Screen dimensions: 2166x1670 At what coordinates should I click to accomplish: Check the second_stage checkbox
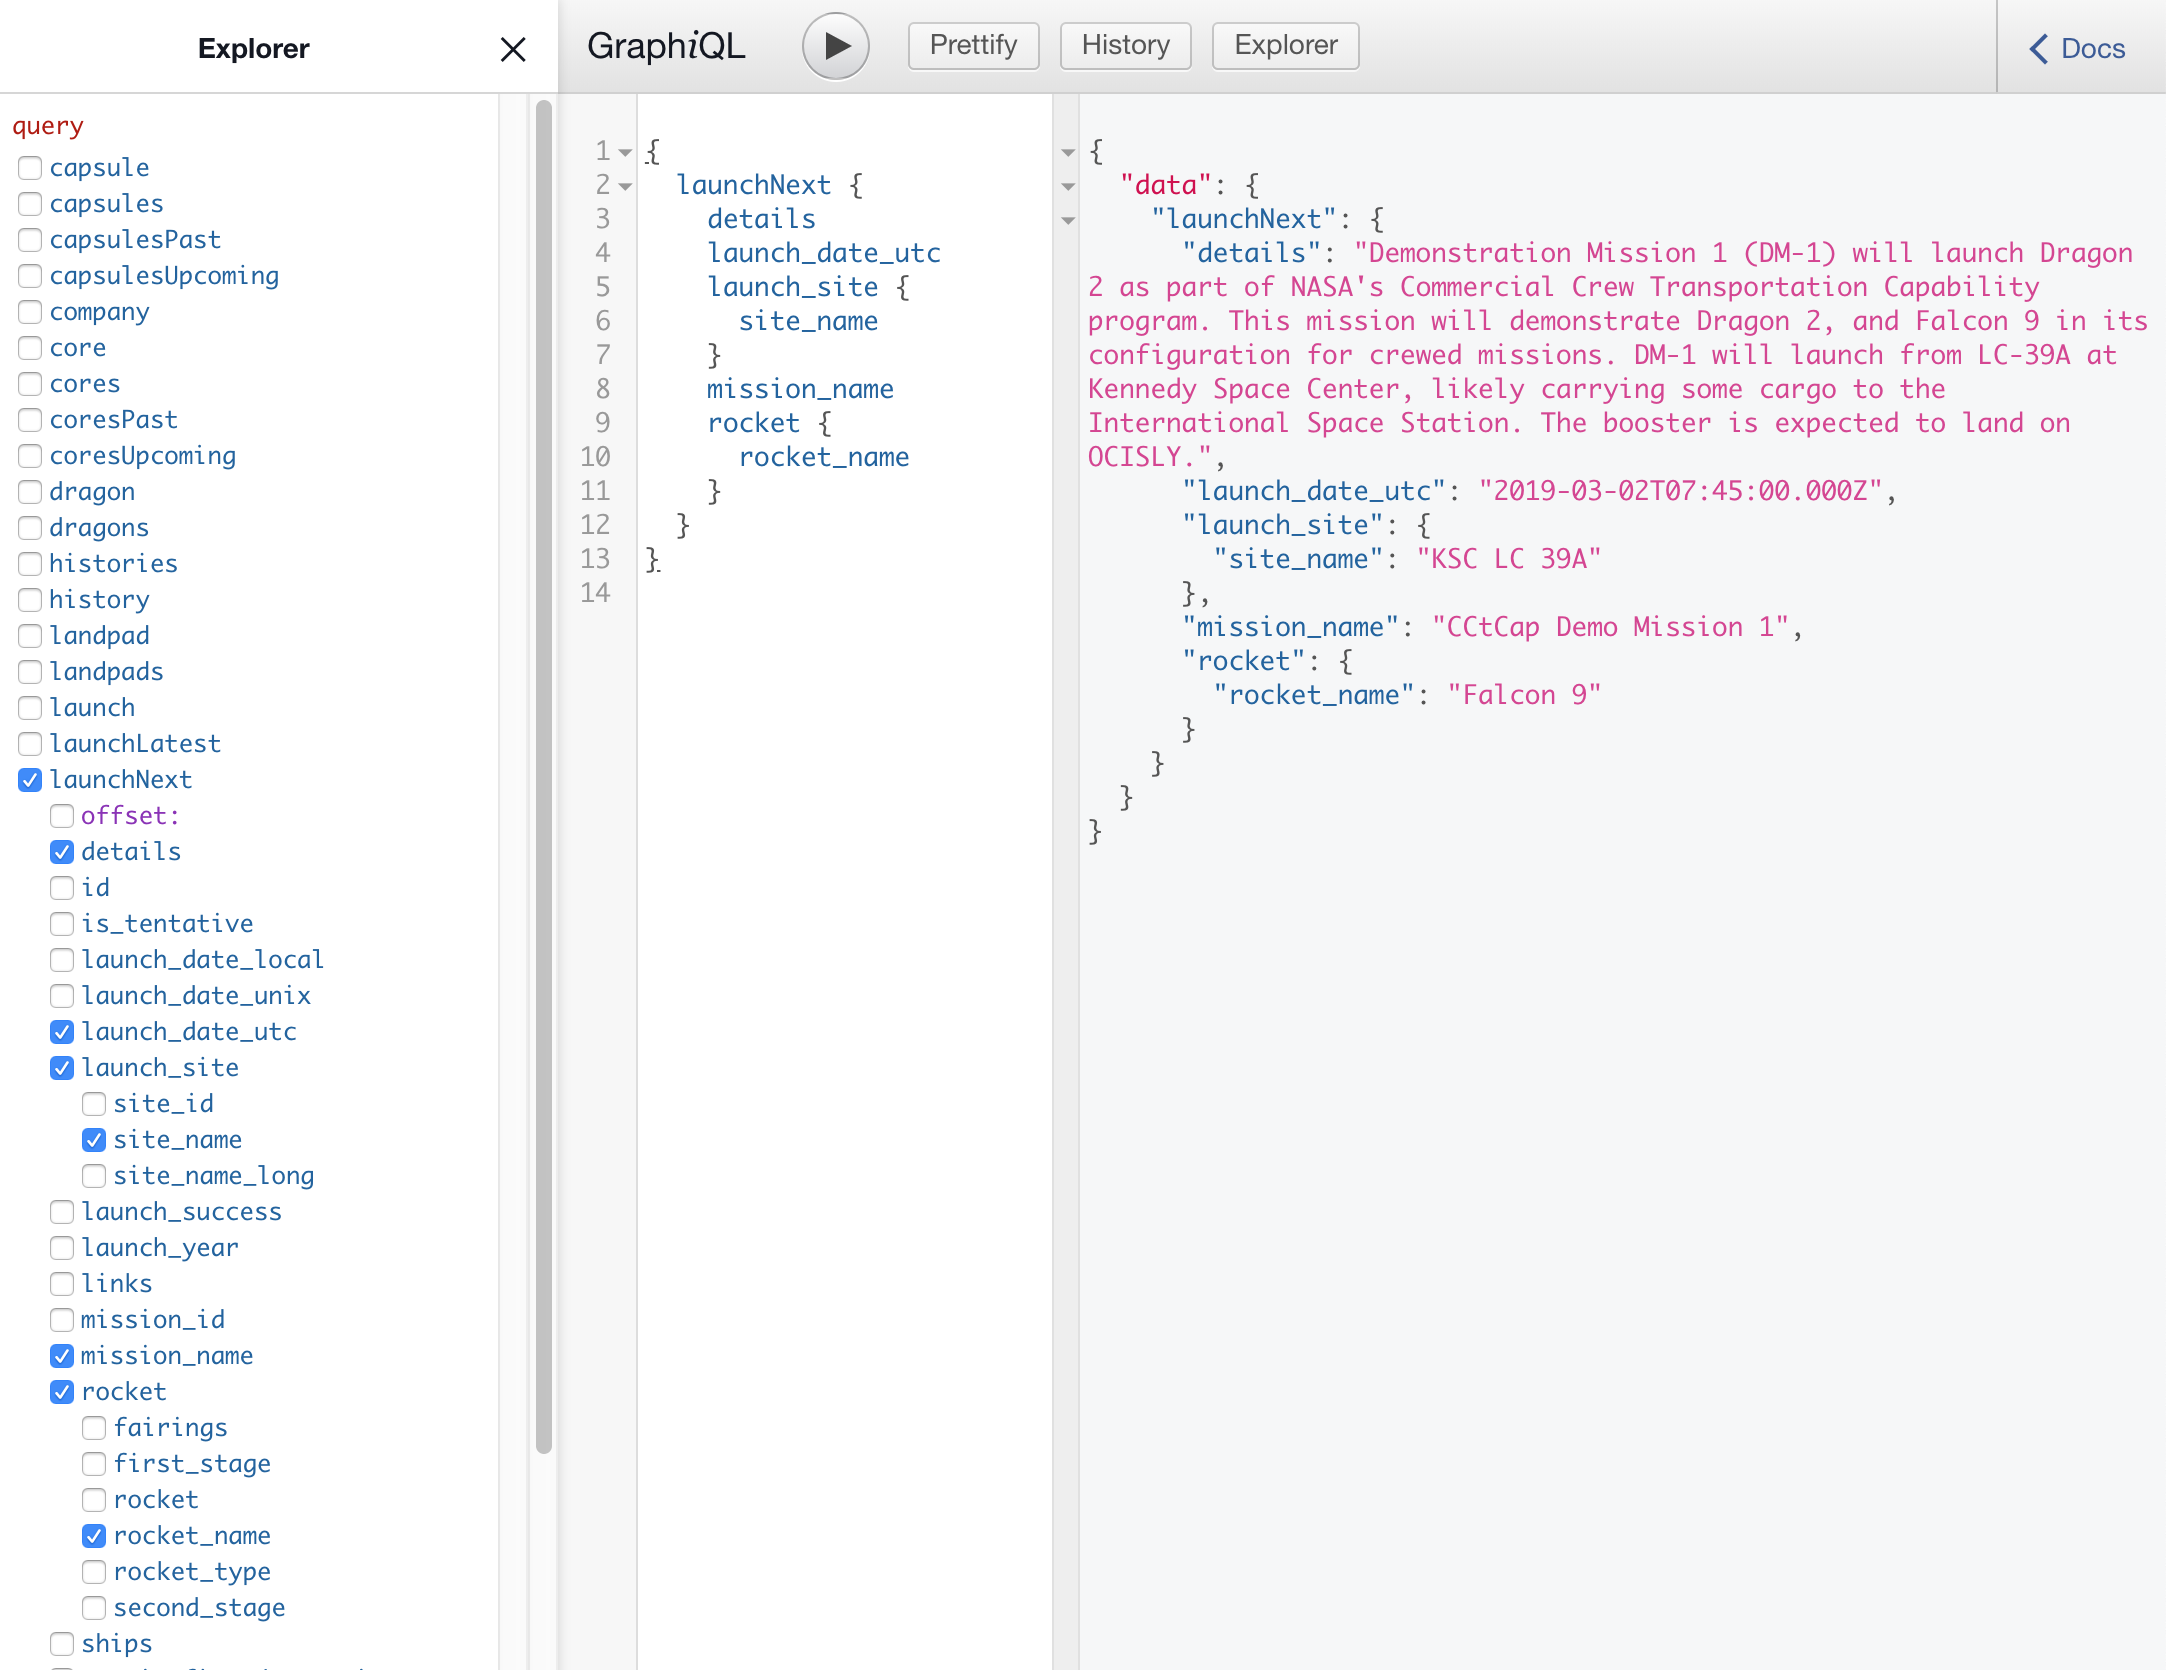coord(94,1608)
